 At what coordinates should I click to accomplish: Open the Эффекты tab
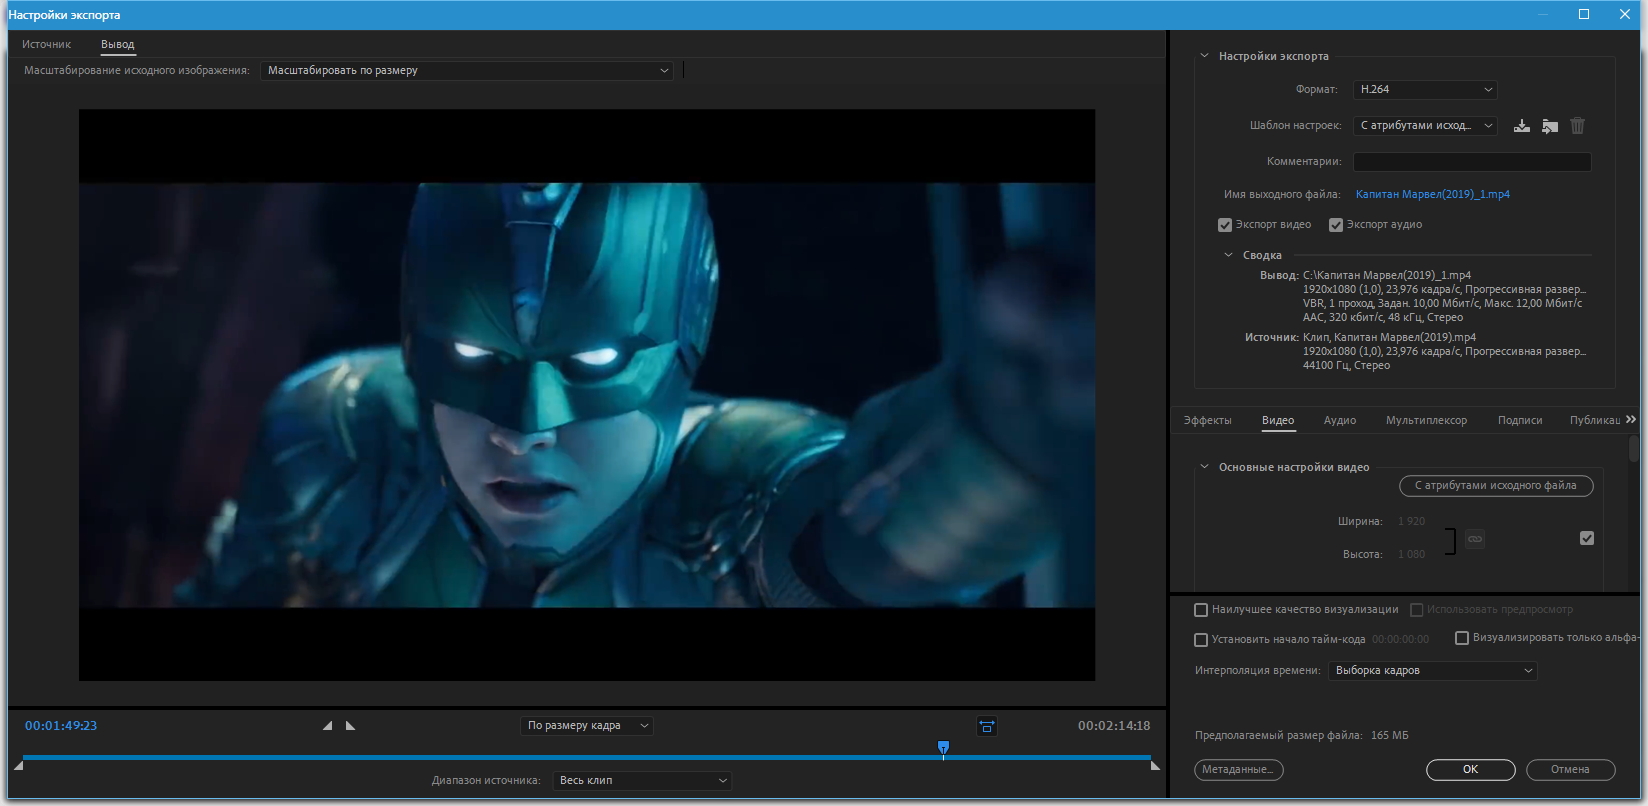coord(1208,420)
